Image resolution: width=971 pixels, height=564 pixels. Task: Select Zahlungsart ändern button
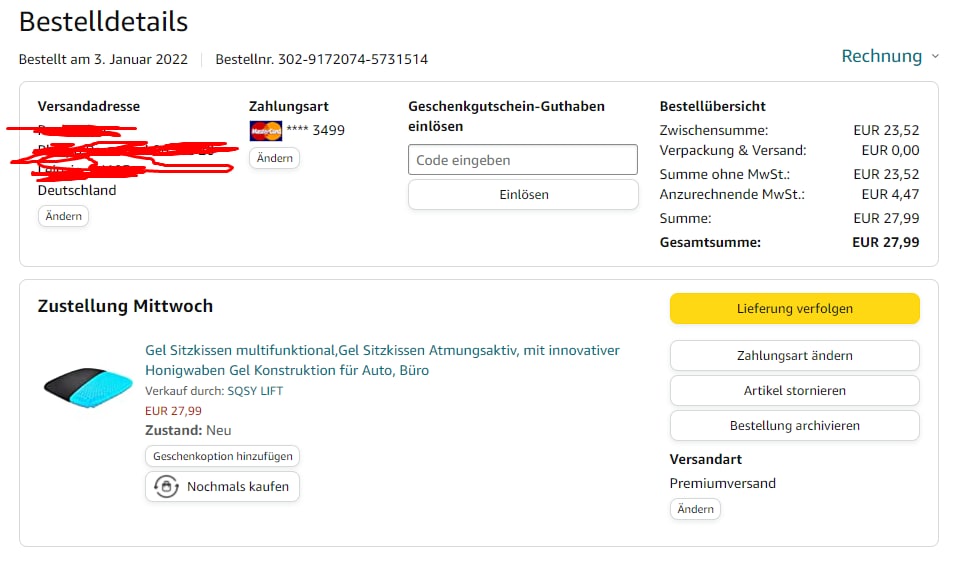(794, 355)
